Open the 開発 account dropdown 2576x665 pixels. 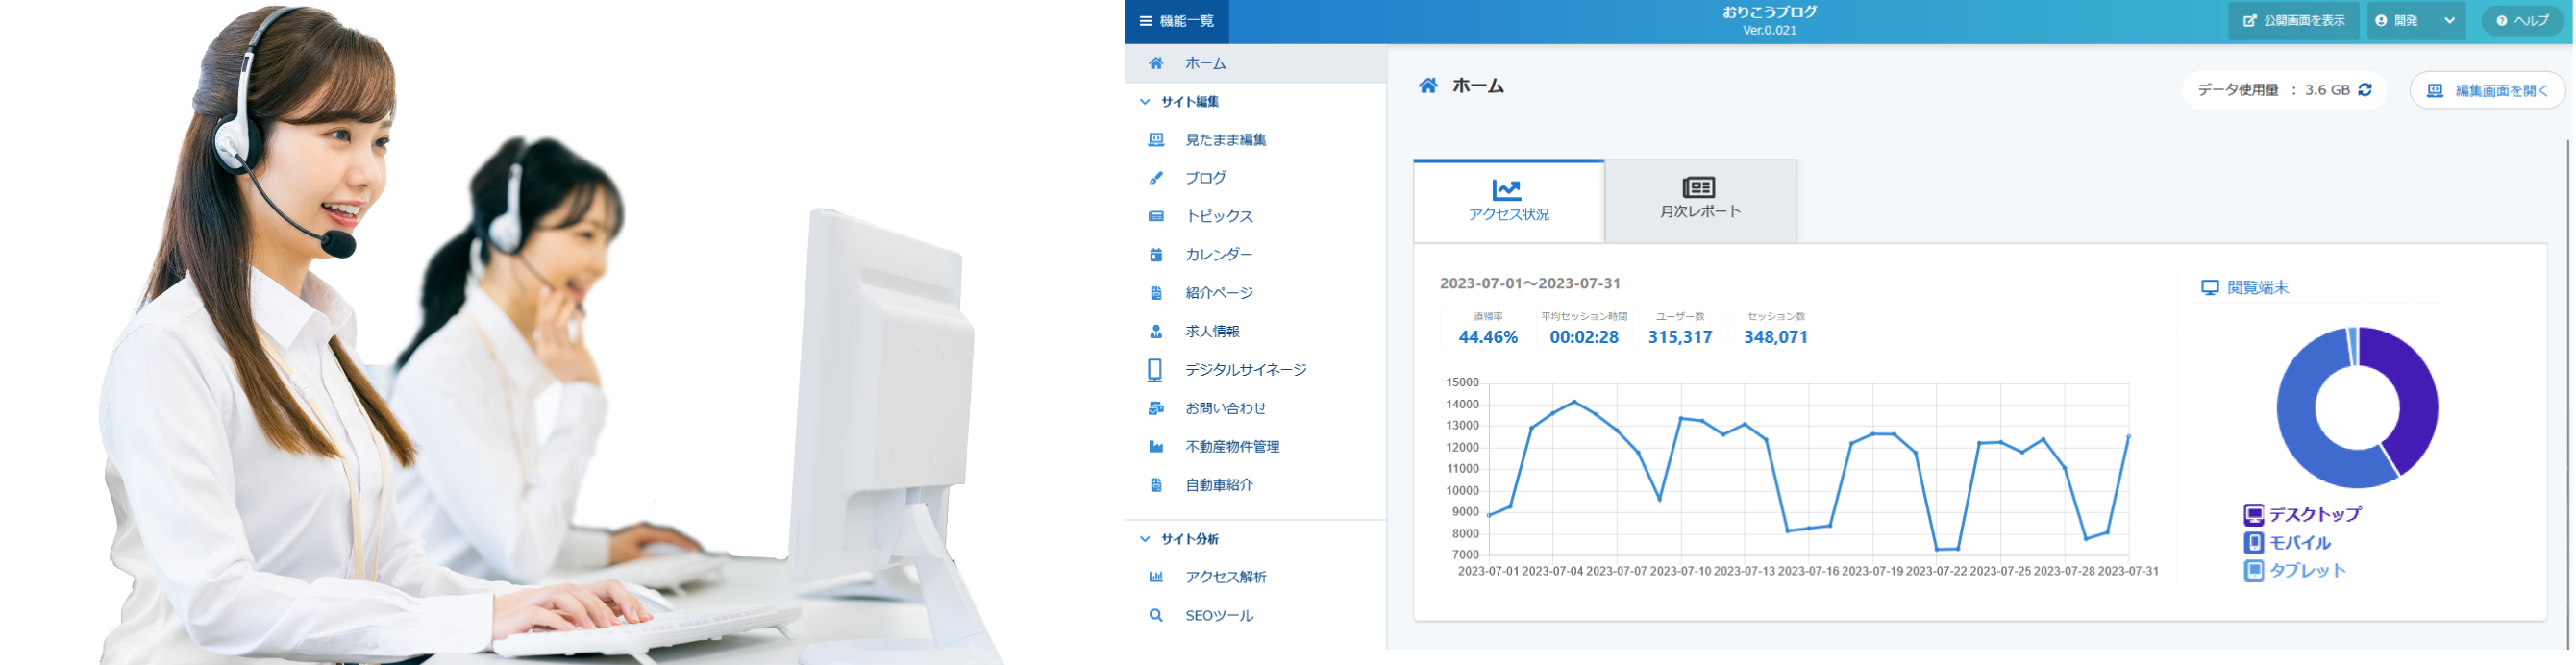coord(2414,21)
